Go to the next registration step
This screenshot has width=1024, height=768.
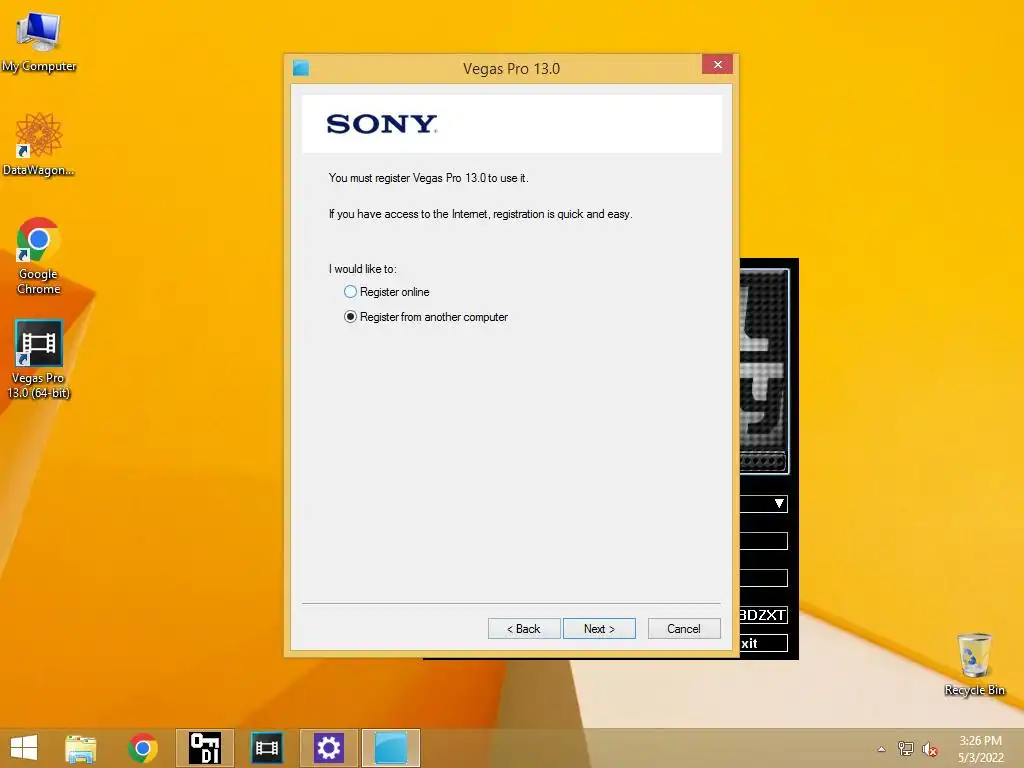pos(599,628)
